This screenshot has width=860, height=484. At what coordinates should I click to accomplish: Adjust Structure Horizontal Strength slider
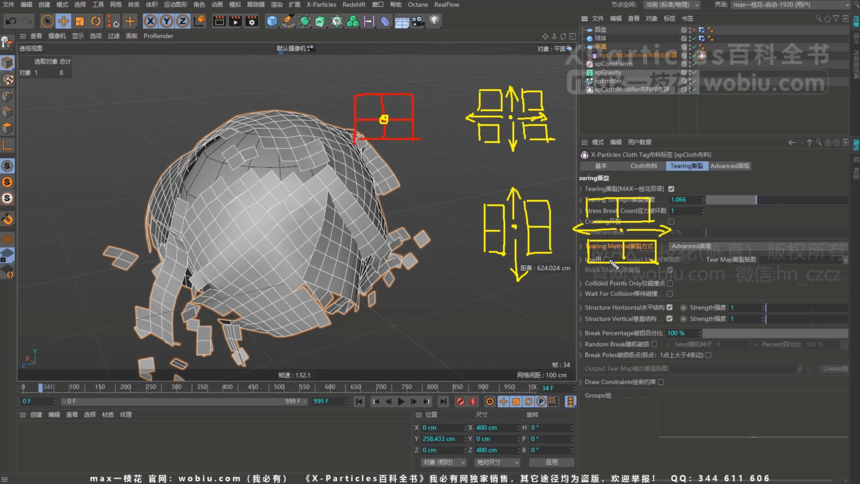(807, 308)
